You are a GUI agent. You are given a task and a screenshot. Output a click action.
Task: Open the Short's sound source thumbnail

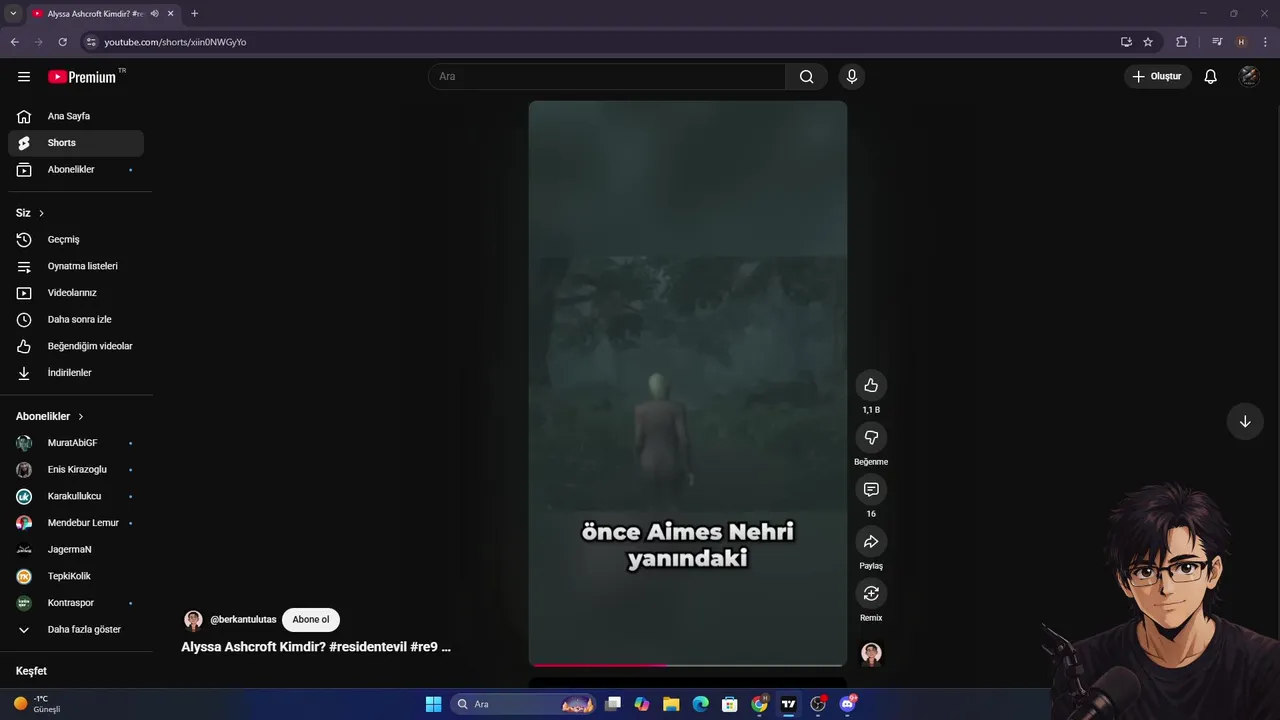point(871,654)
